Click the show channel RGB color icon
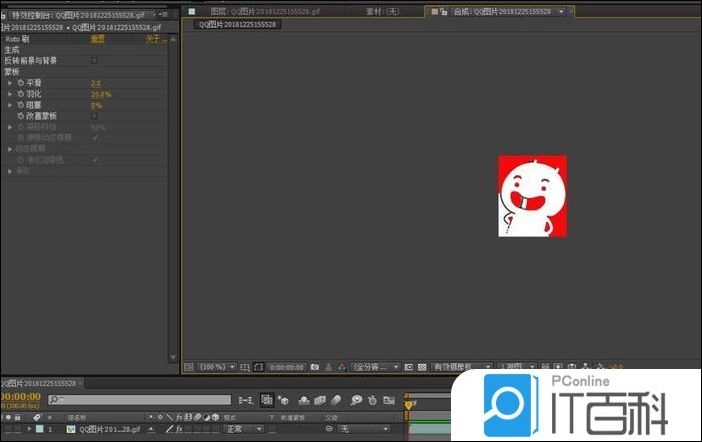The image size is (702, 442). [x=342, y=367]
